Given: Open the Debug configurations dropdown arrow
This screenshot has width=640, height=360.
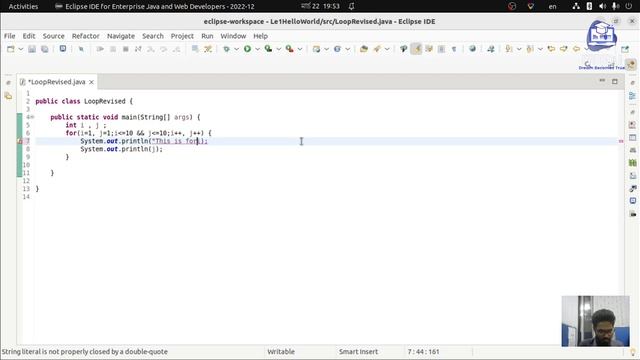Looking at the screenshot, I should coord(236,49).
